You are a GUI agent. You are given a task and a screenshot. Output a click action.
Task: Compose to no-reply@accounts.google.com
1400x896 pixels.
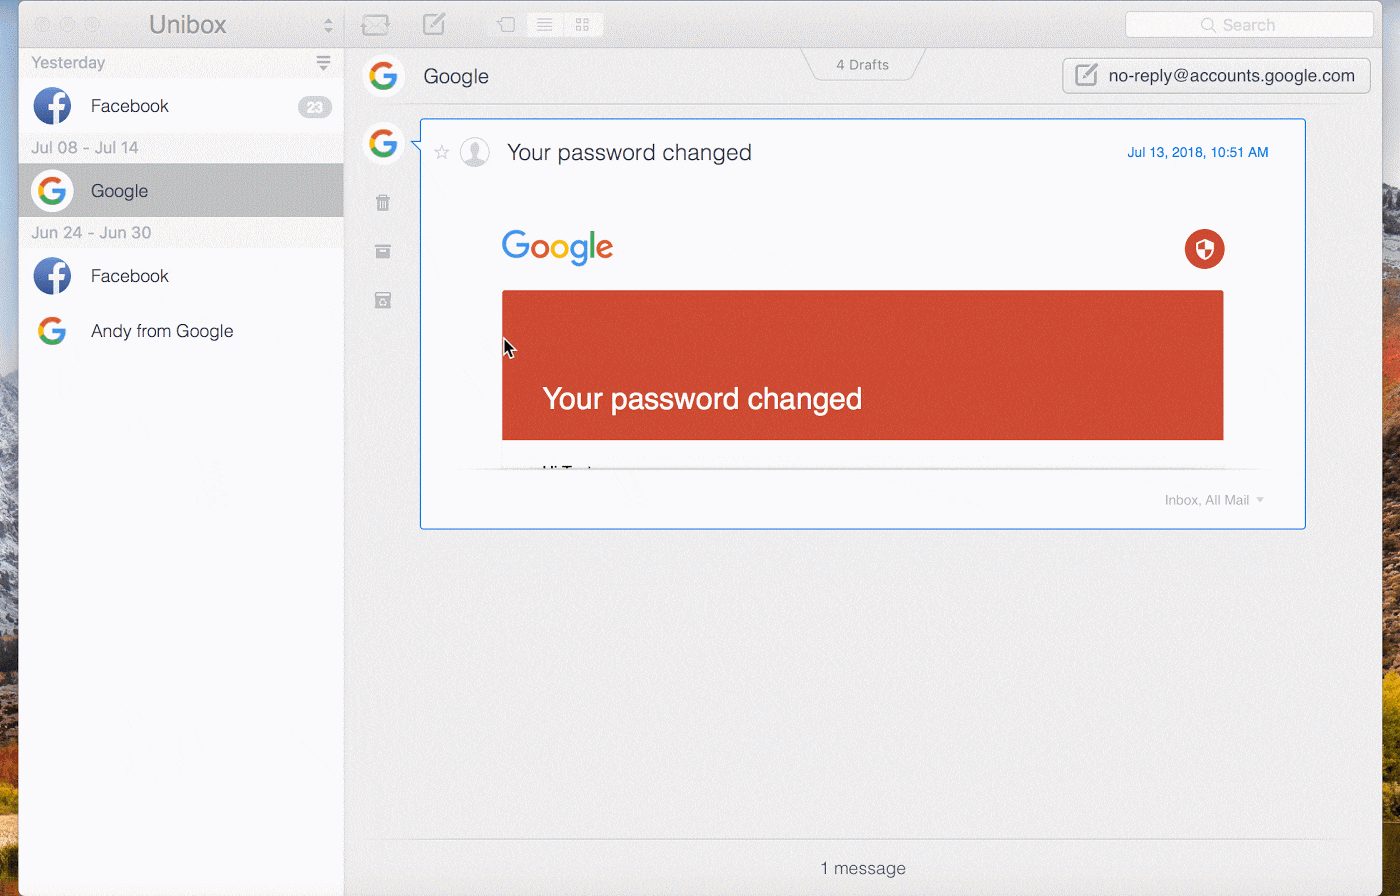tap(1216, 76)
